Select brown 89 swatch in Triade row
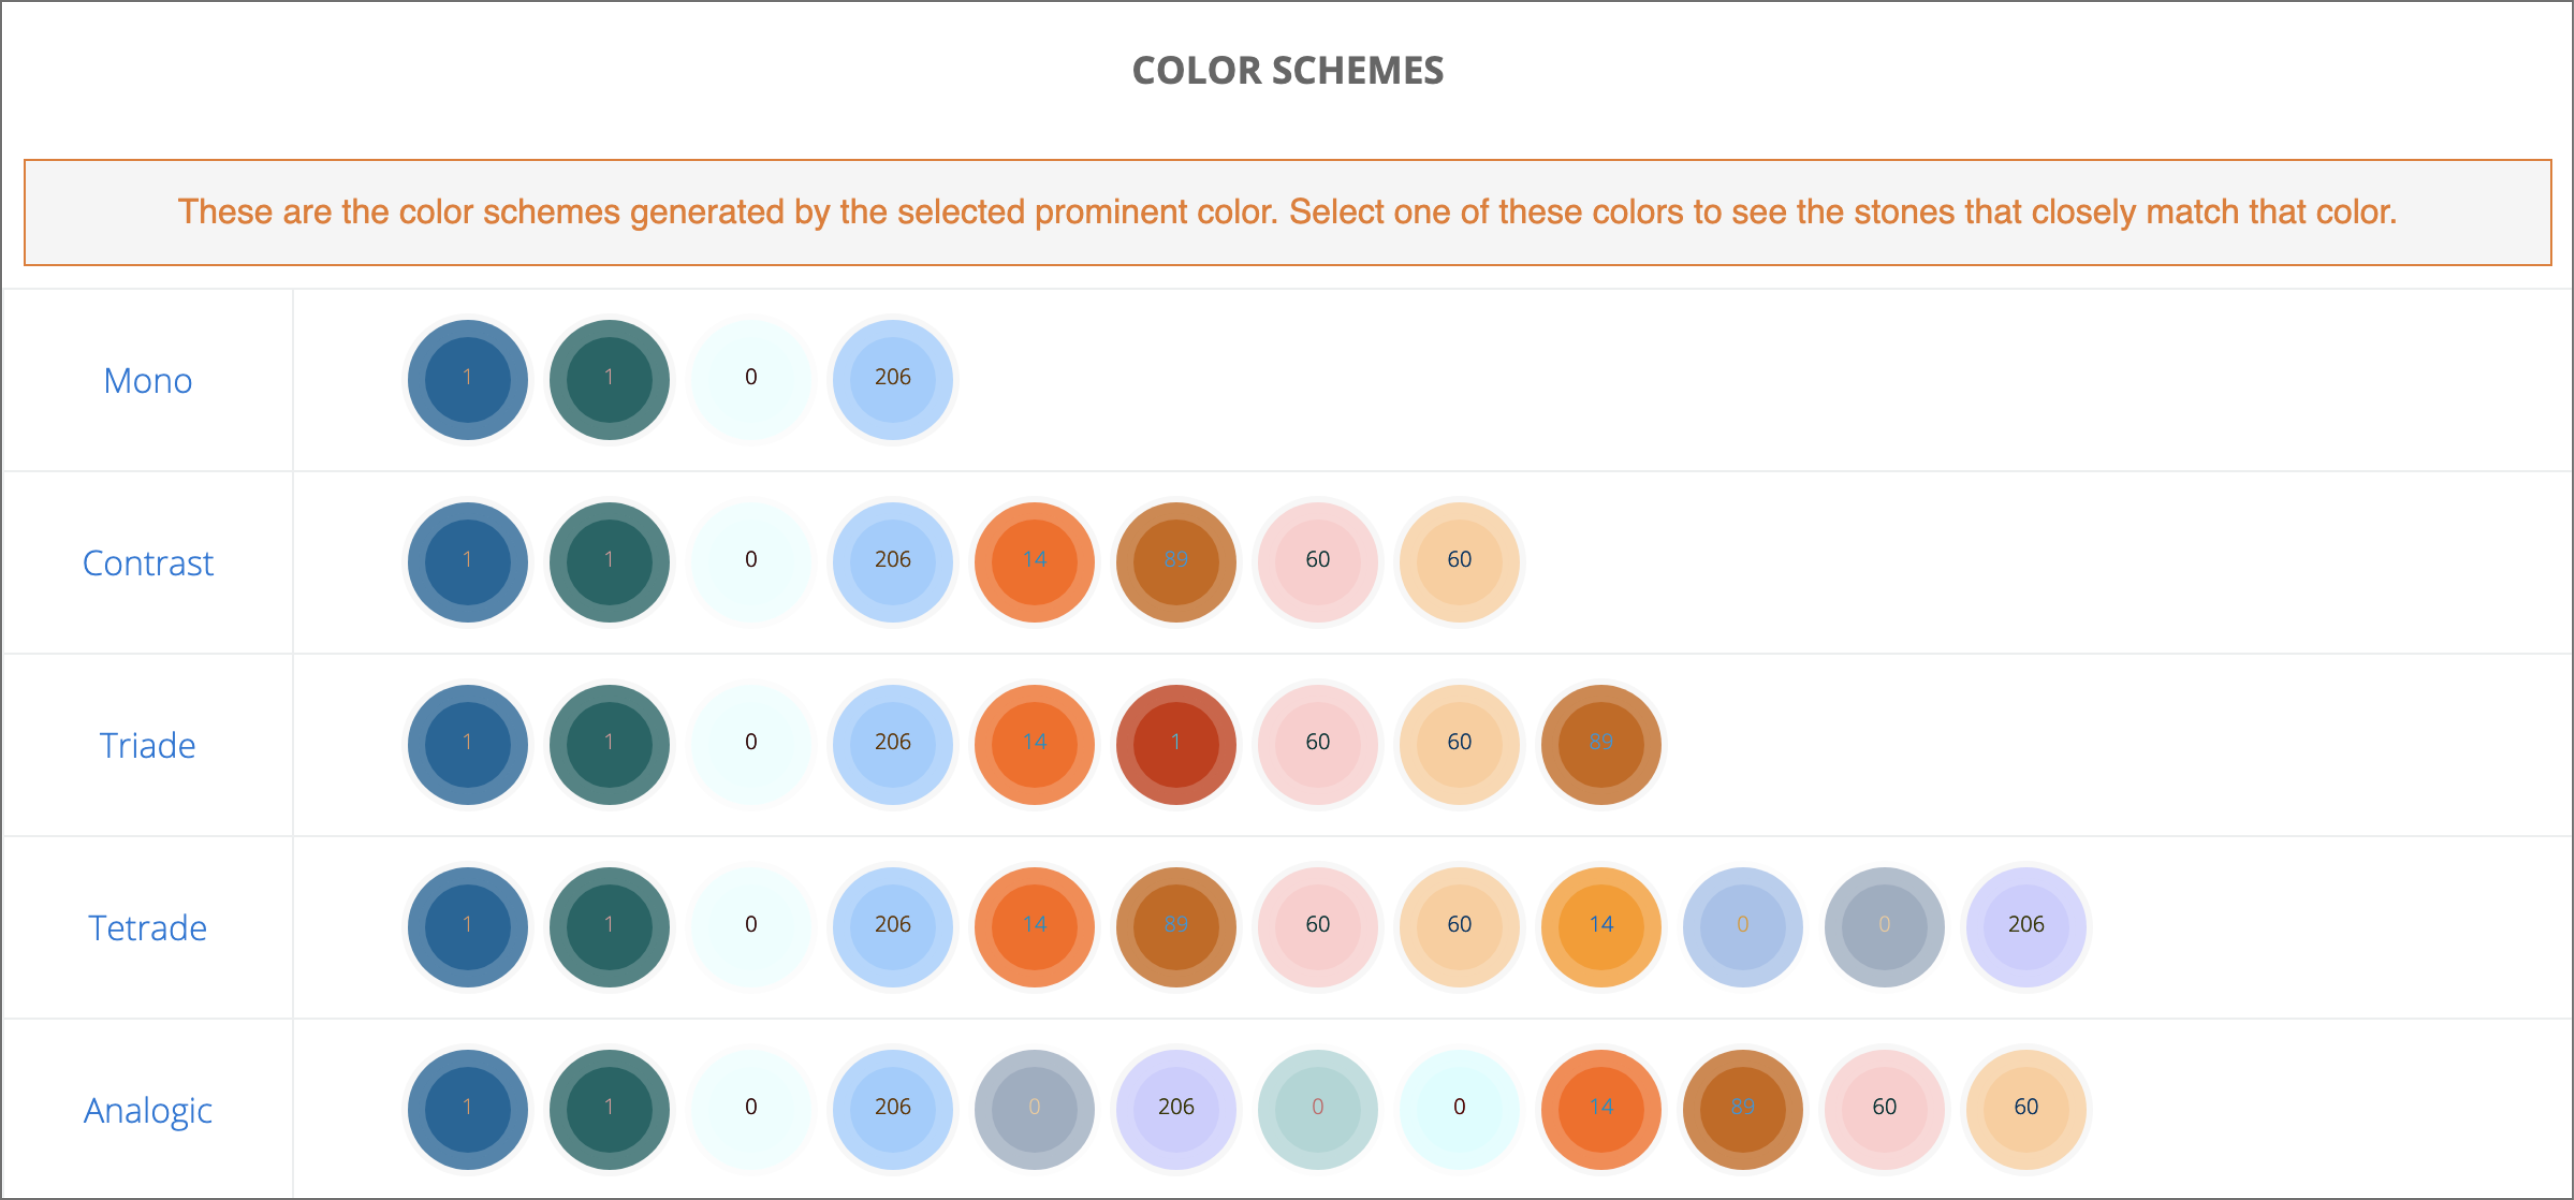This screenshot has height=1200, width=2574. [x=1601, y=745]
